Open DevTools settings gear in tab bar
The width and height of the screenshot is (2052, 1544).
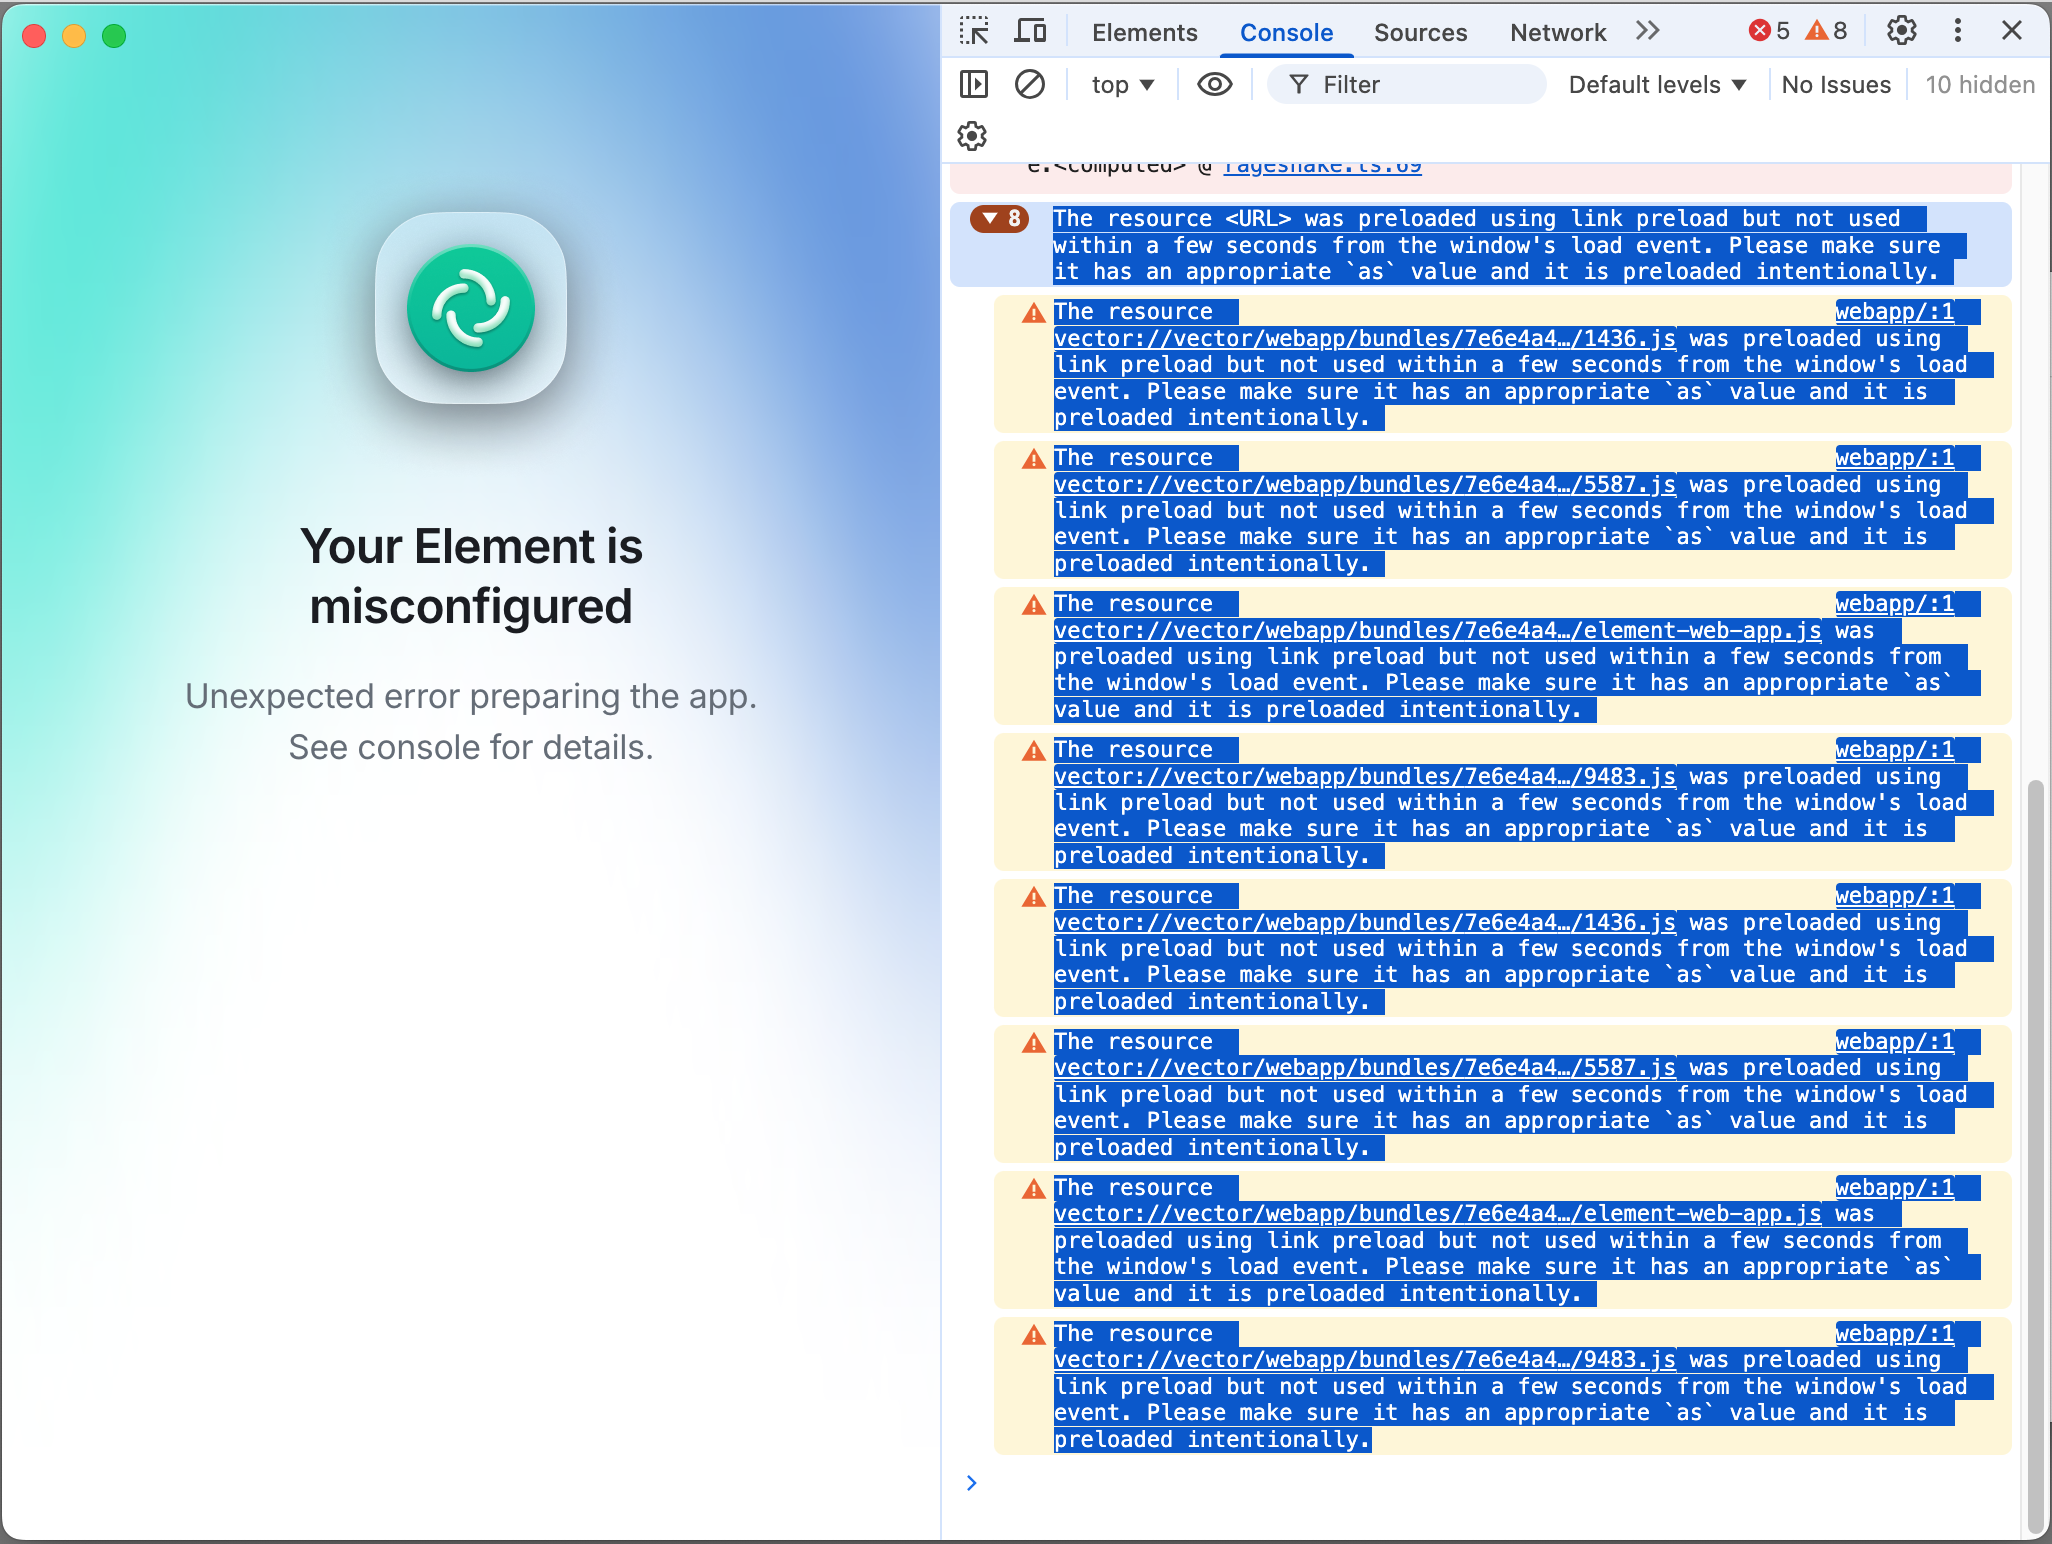(x=1901, y=31)
